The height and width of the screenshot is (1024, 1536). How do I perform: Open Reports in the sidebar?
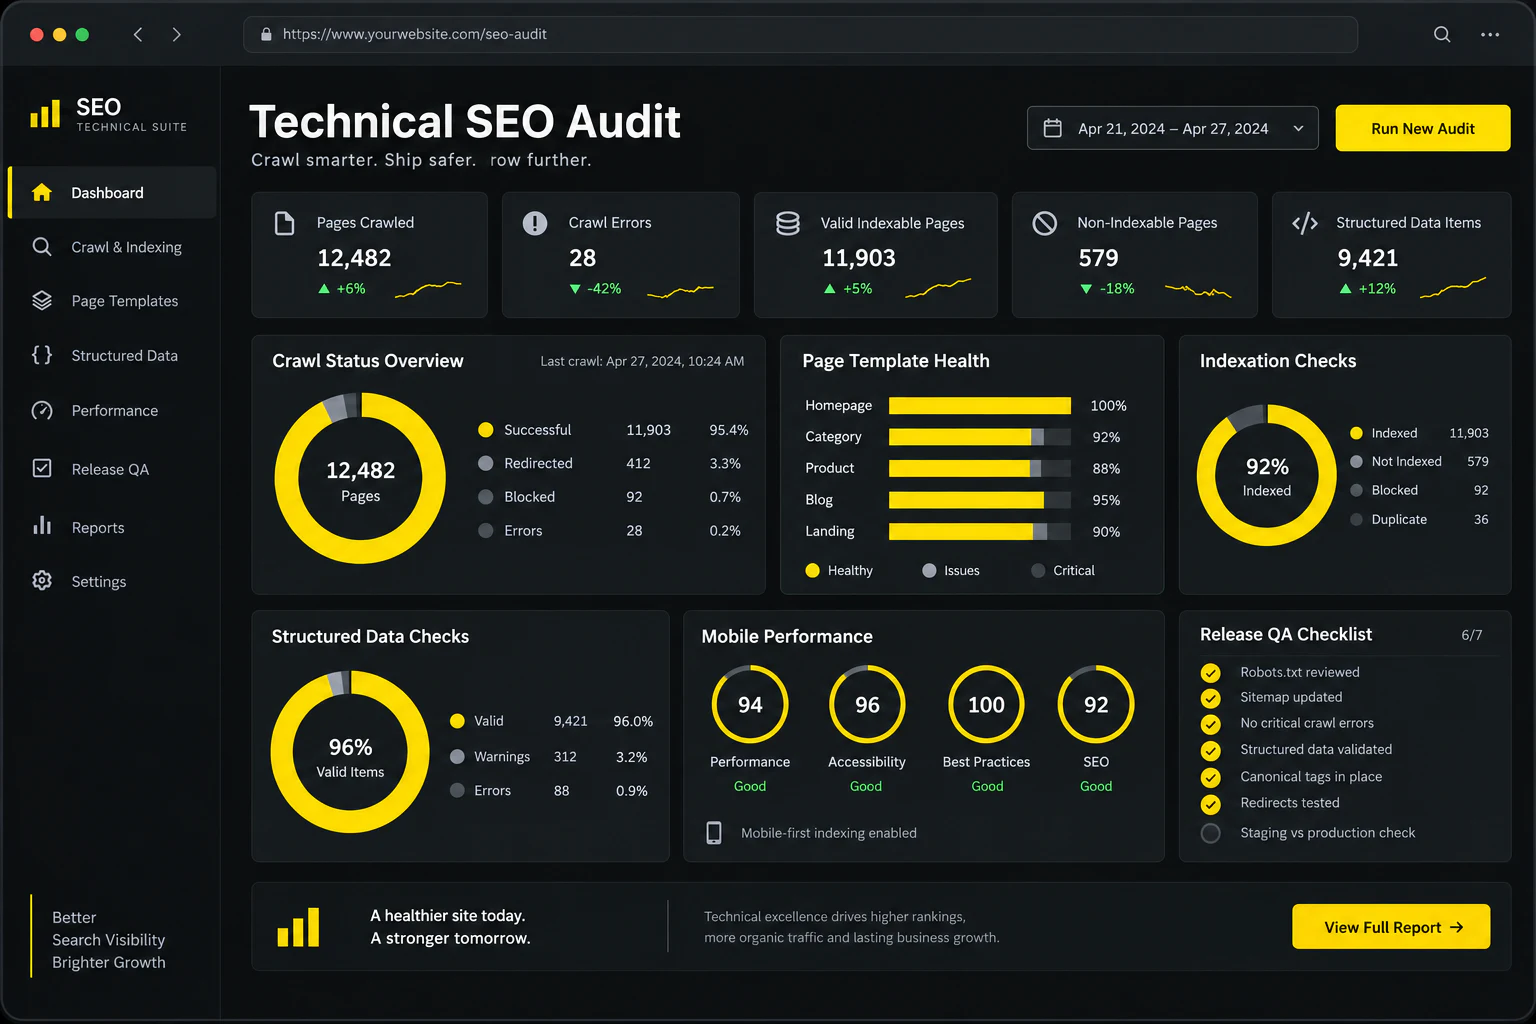tap(112, 527)
